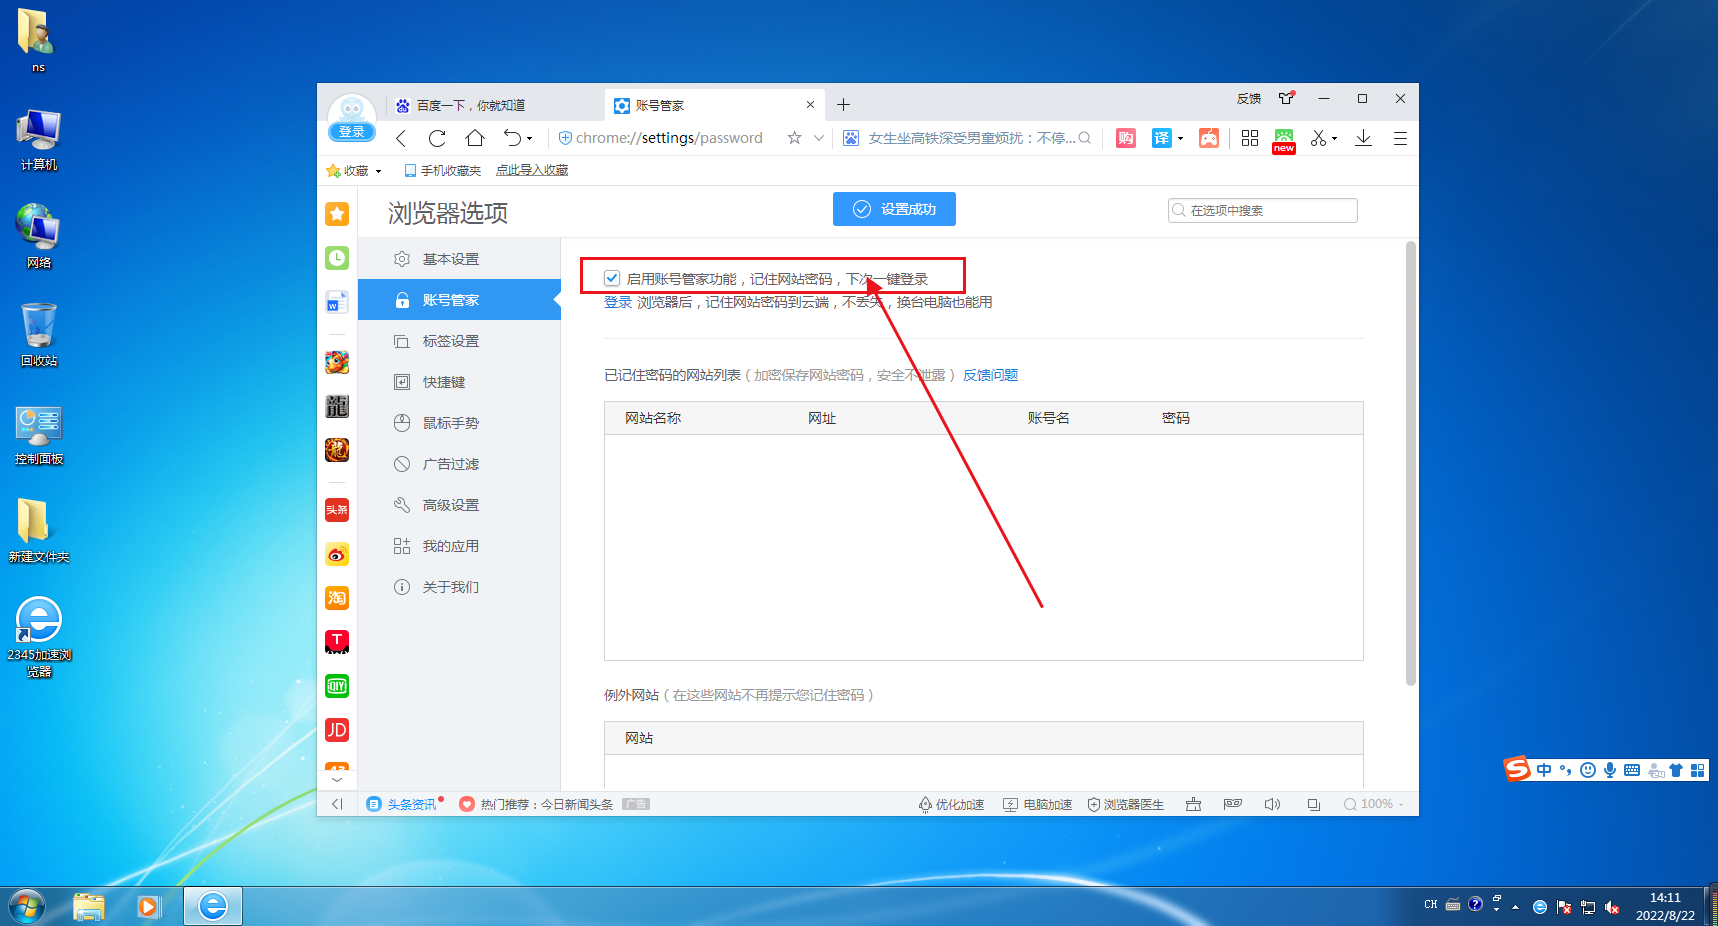Screen dimensions: 1718x926
Task: Click the 登录 button under the avatar
Action: pos(352,132)
